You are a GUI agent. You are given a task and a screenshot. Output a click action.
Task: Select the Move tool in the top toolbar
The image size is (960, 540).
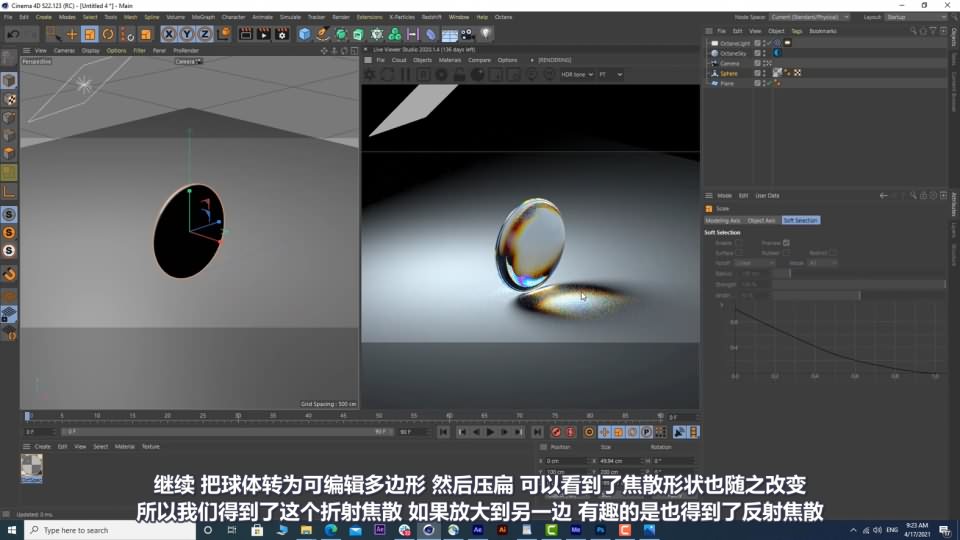point(71,34)
